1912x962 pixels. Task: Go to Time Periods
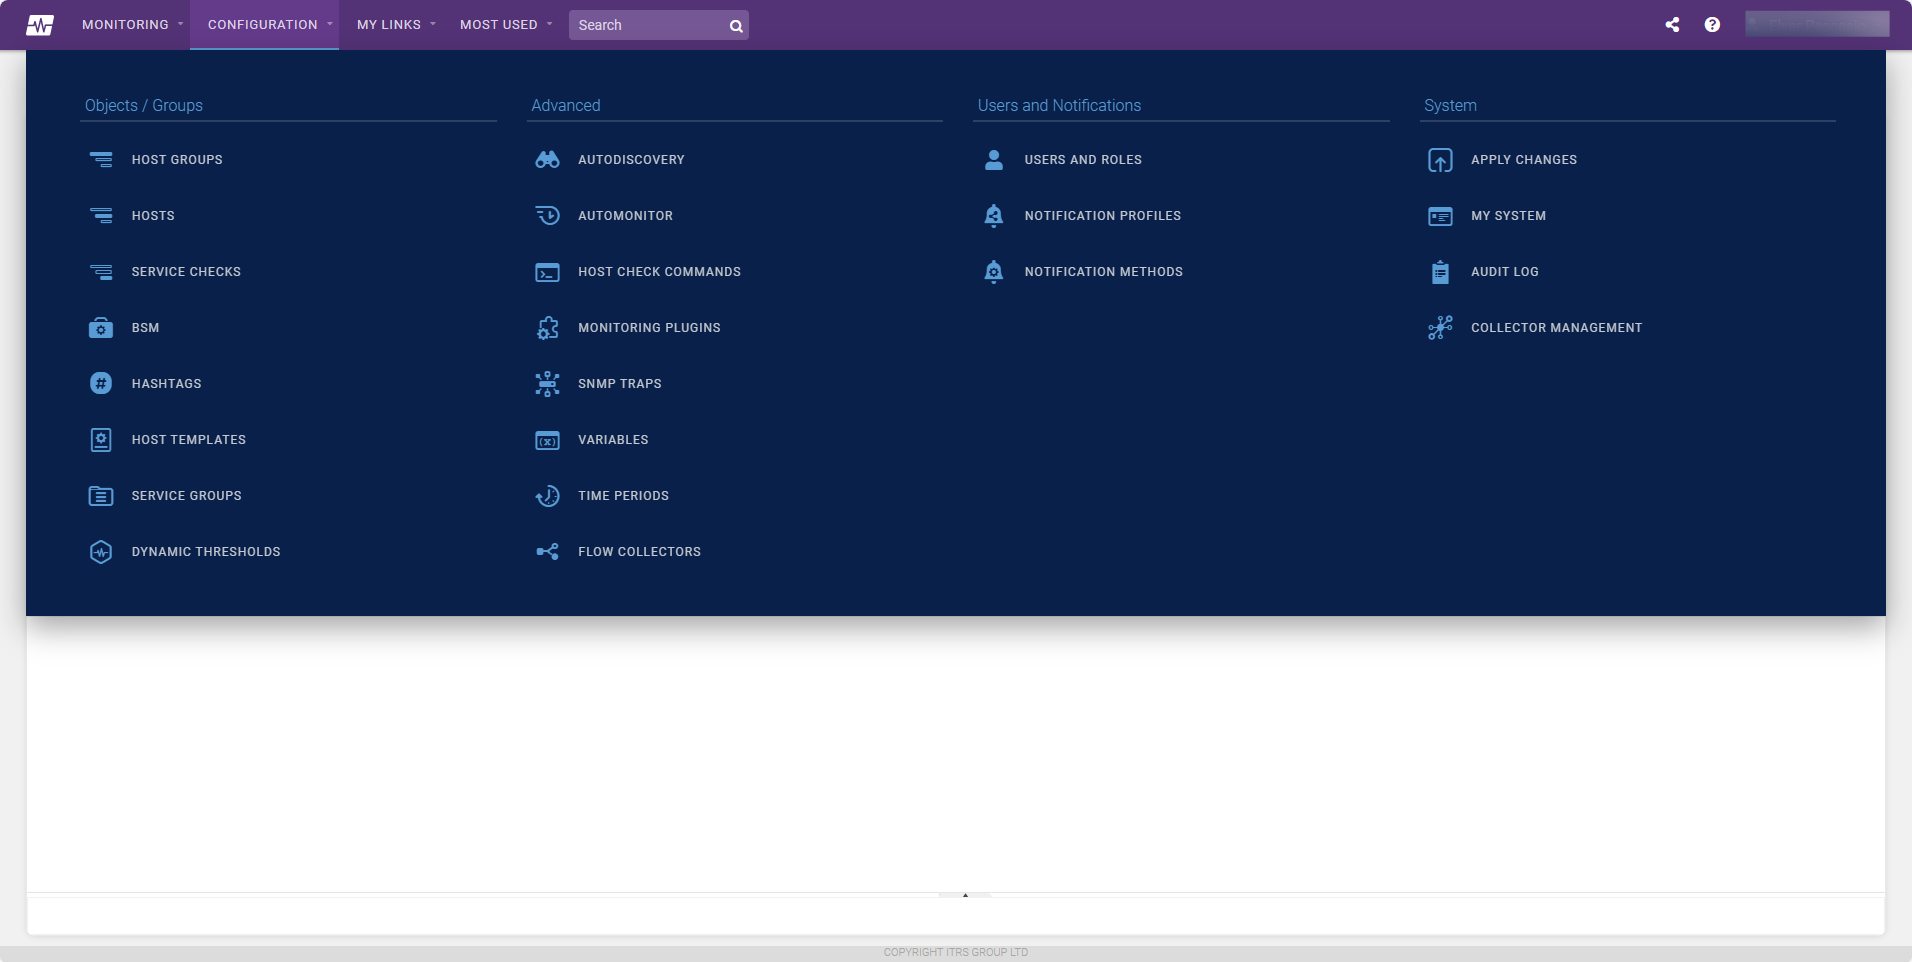(623, 496)
